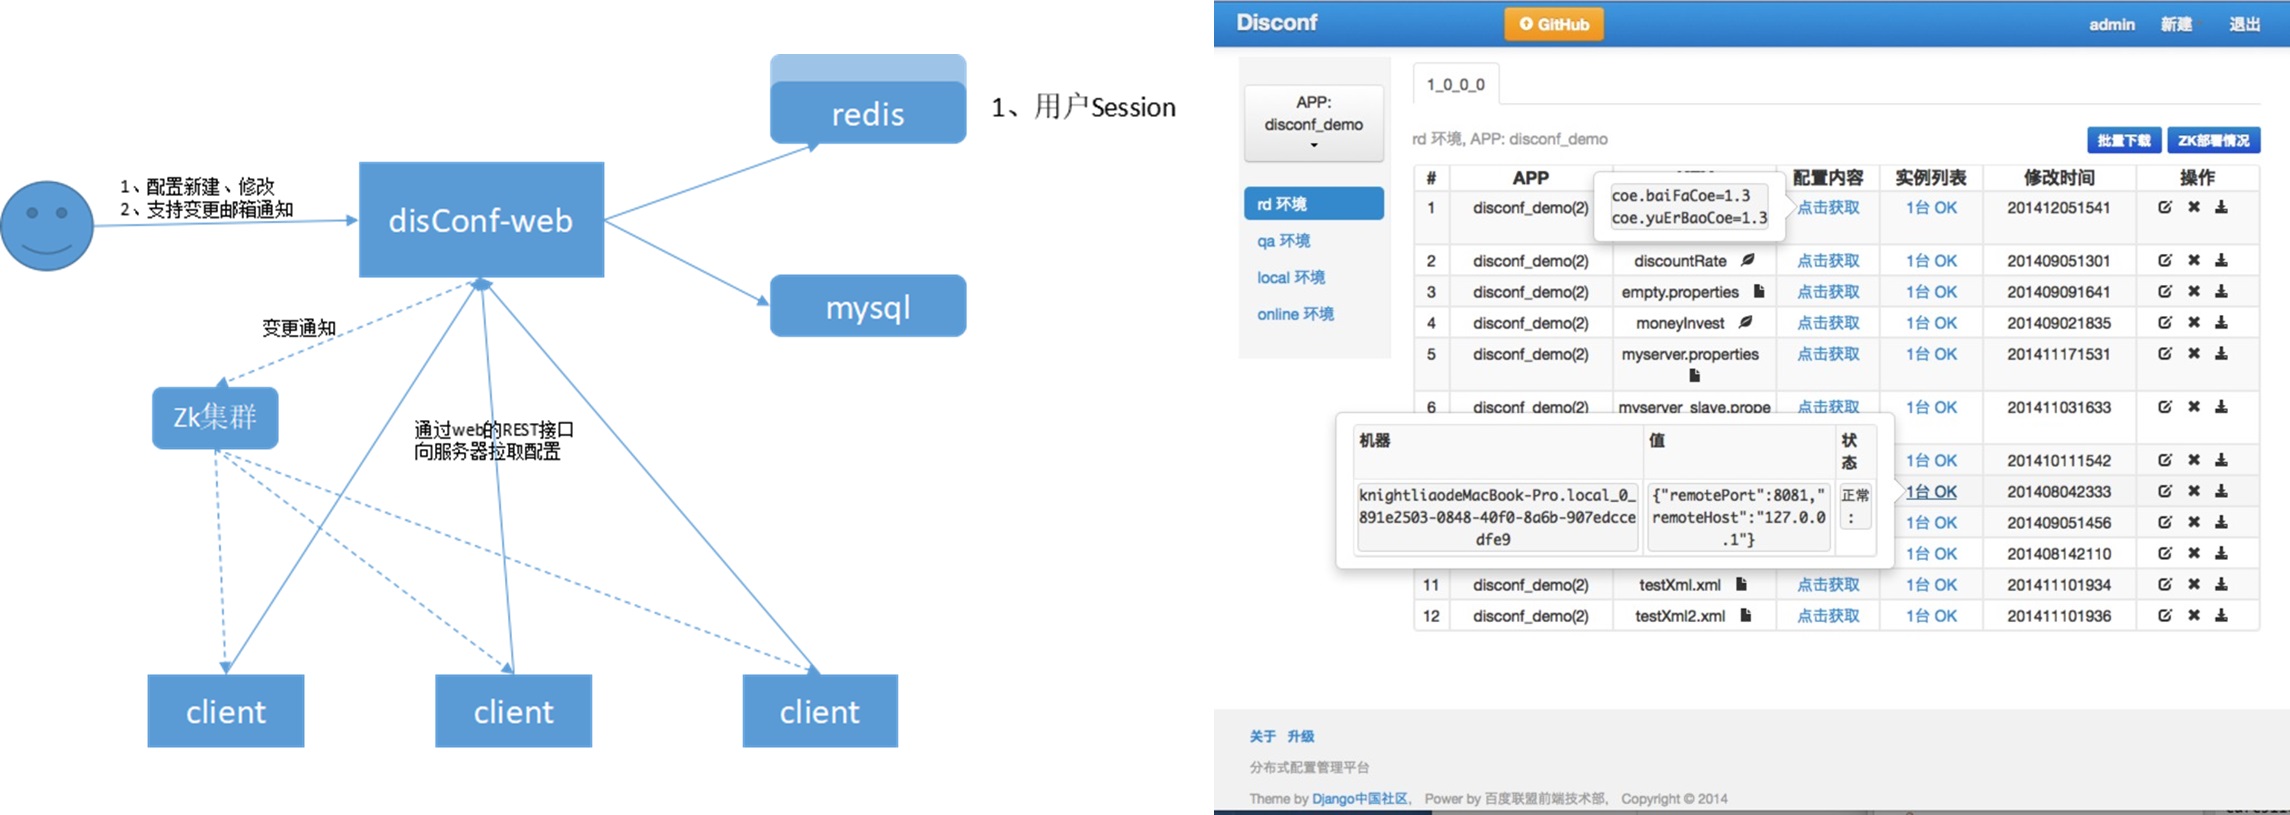Click the GitHub button in the header
Screen dimensions: 2290x815
(x=1554, y=24)
